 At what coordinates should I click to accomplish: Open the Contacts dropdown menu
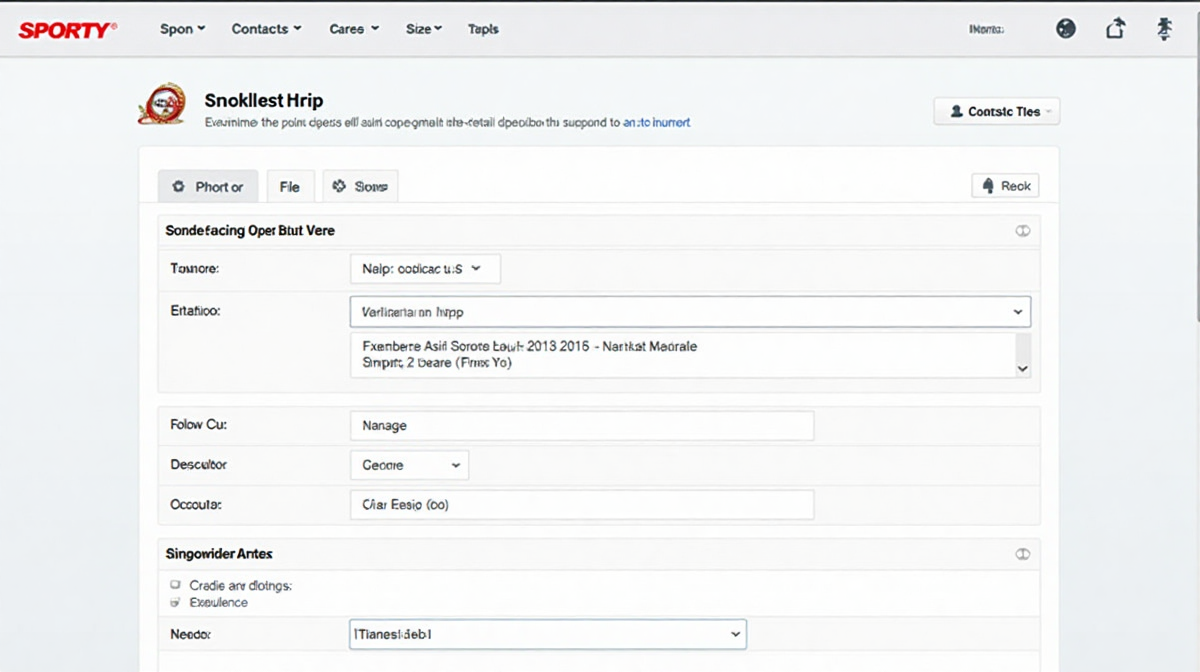(x=266, y=29)
